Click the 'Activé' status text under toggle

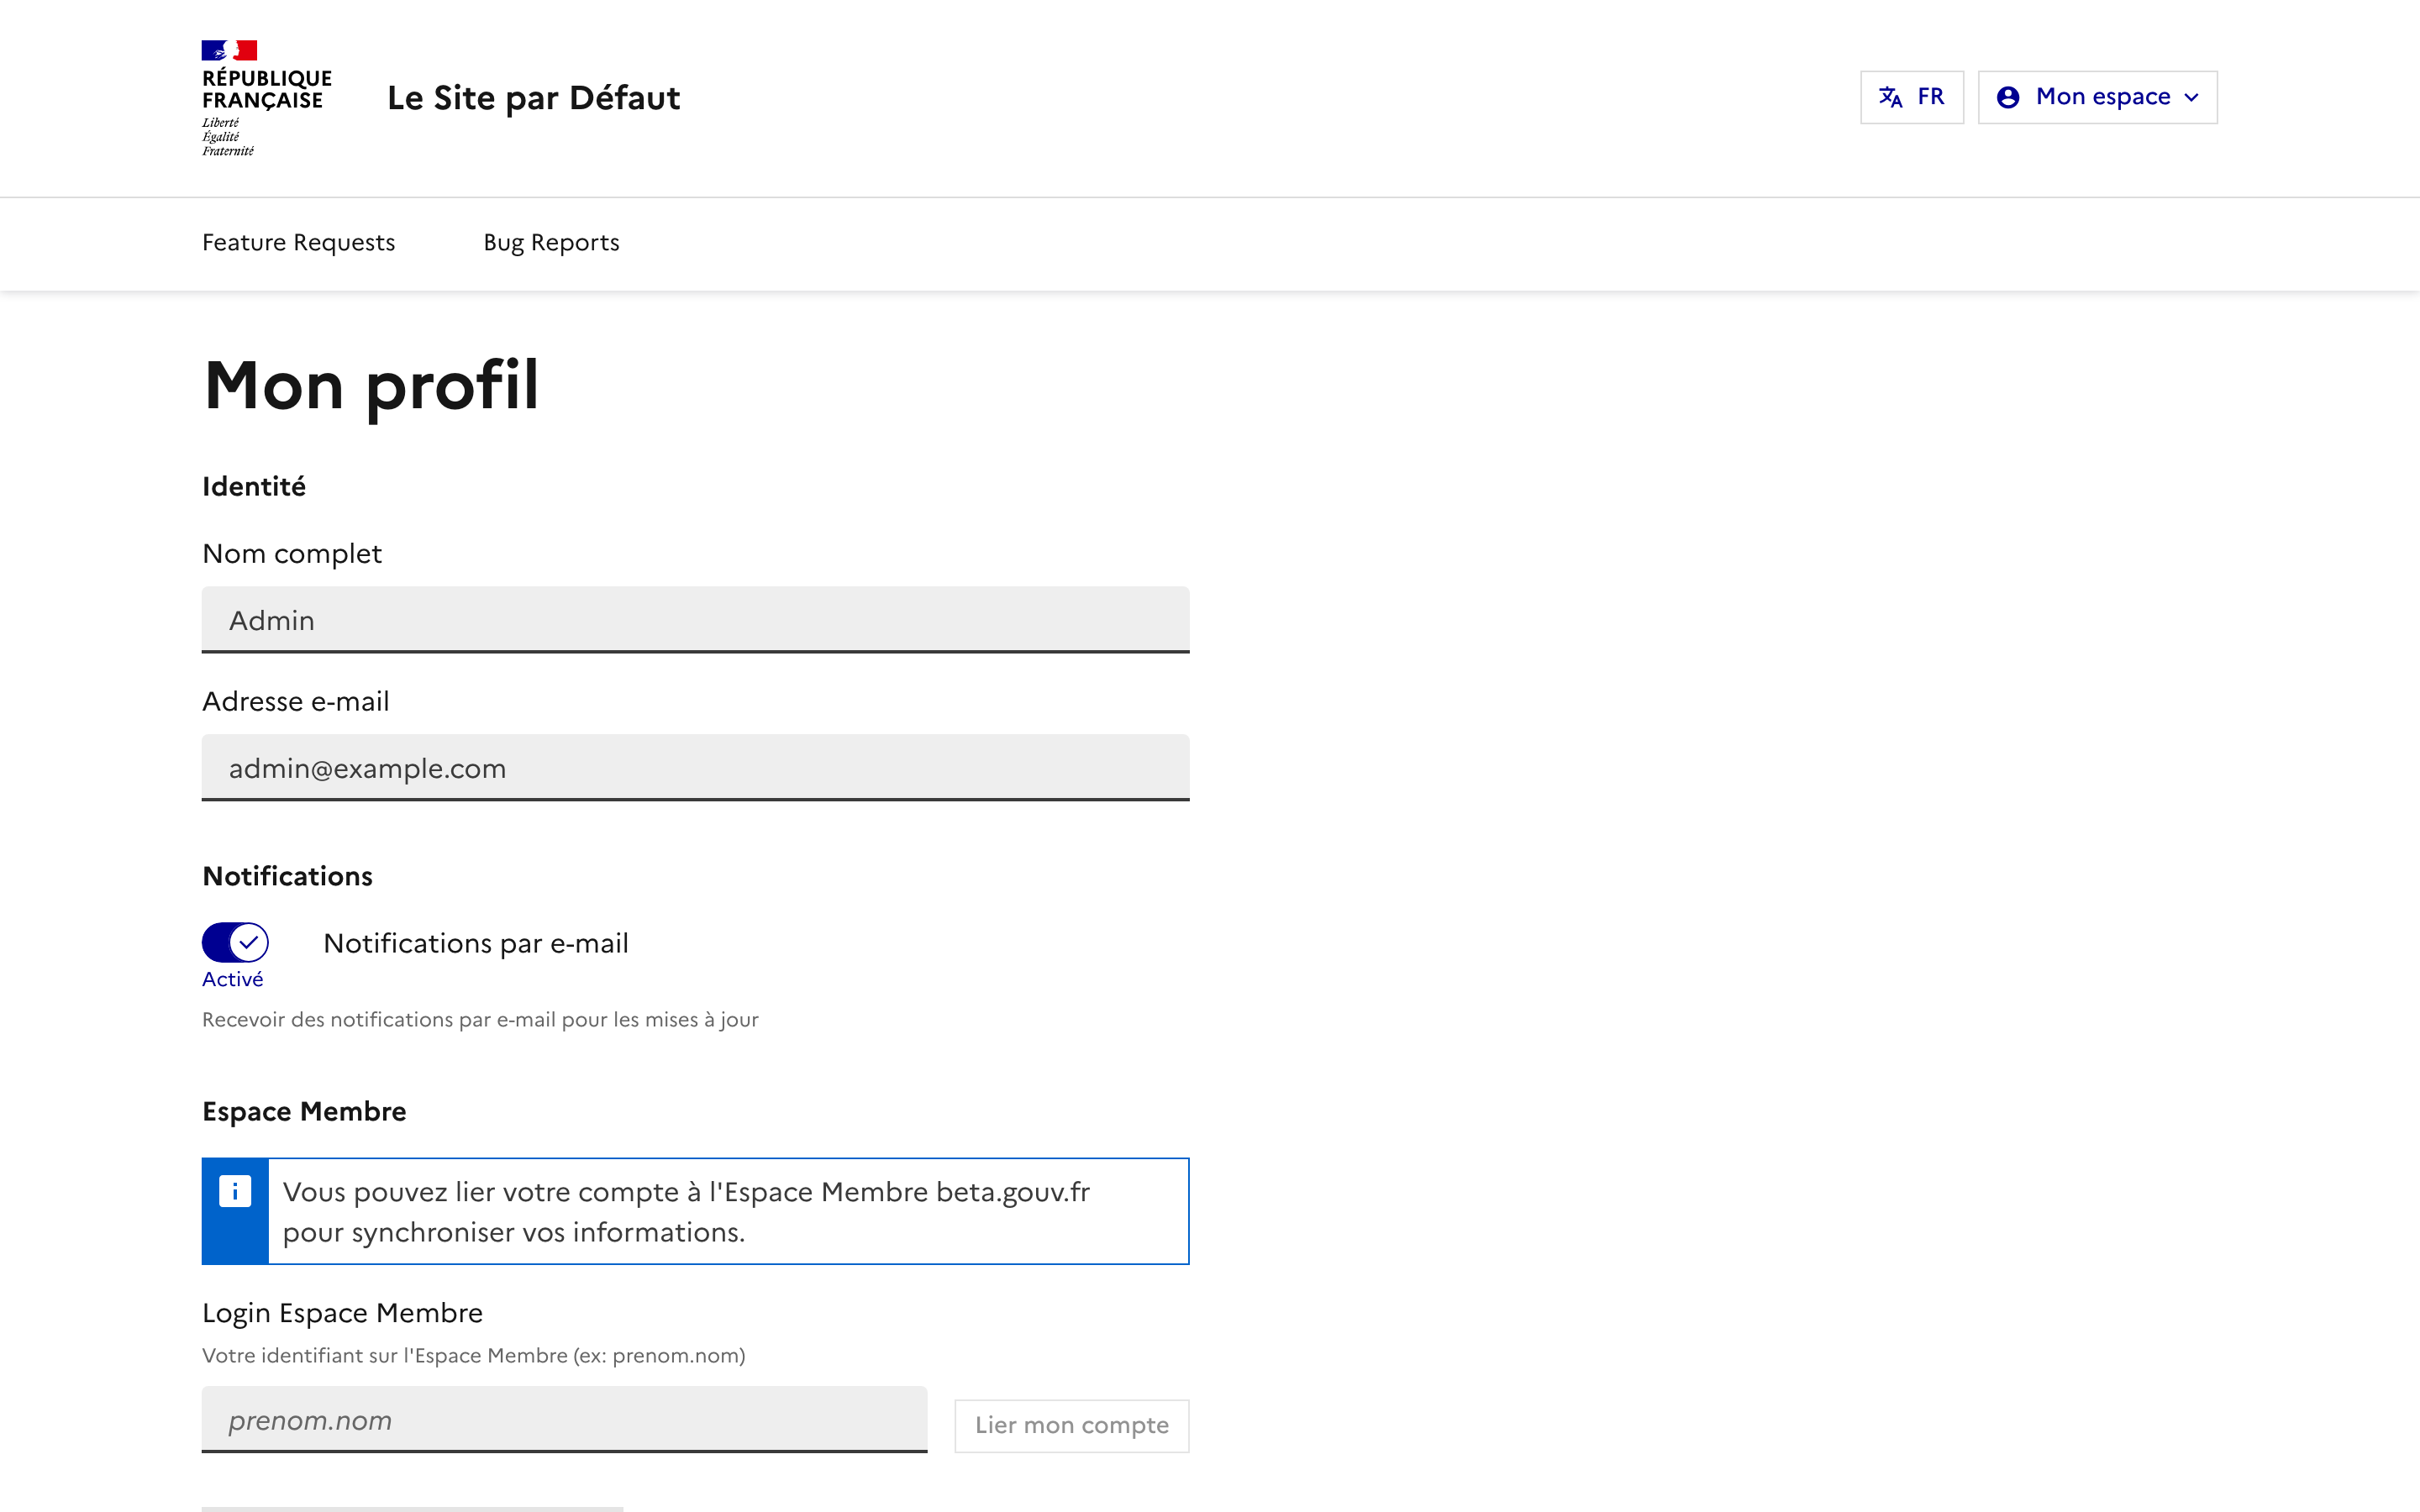(232, 980)
